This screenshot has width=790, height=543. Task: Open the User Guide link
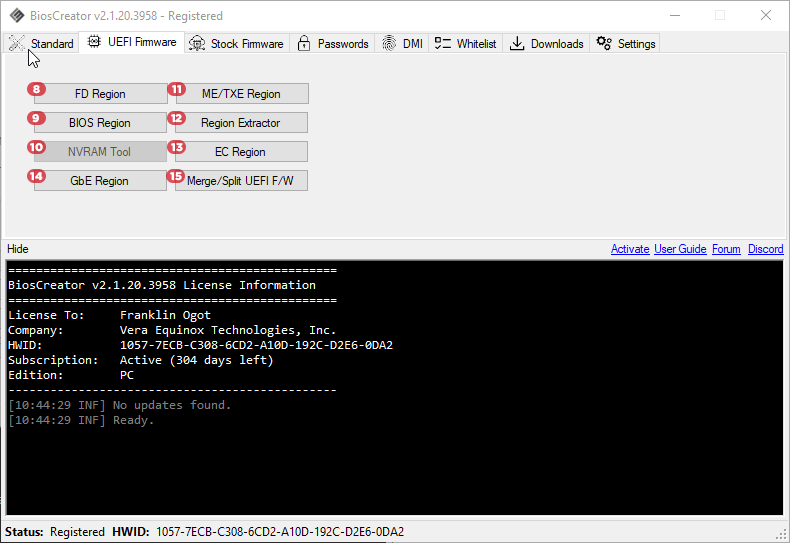tap(680, 249)
